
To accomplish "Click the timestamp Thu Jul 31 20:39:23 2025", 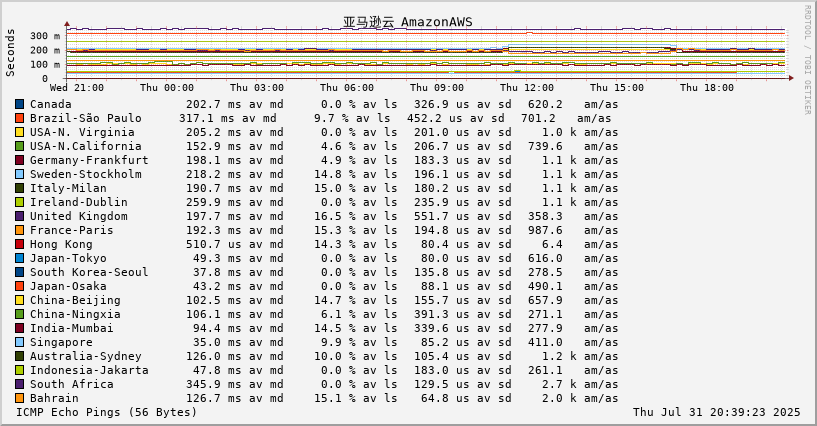I will tap(716, 412).
